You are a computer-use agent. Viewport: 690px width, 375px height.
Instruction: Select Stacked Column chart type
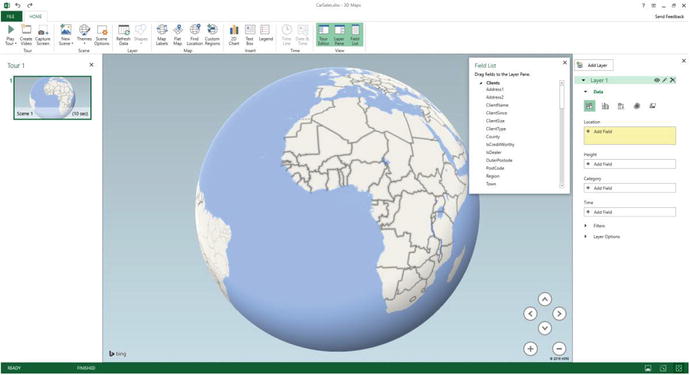pyautogui.click(x=590, y=106)
